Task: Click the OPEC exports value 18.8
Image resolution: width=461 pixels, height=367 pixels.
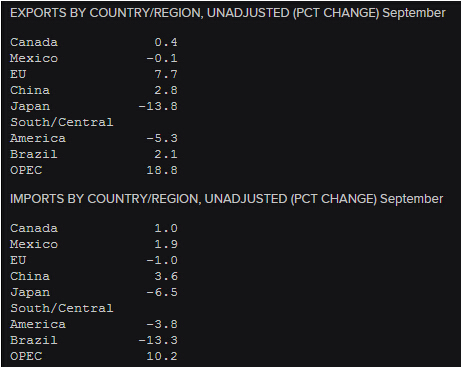Action: click(162, 170)
